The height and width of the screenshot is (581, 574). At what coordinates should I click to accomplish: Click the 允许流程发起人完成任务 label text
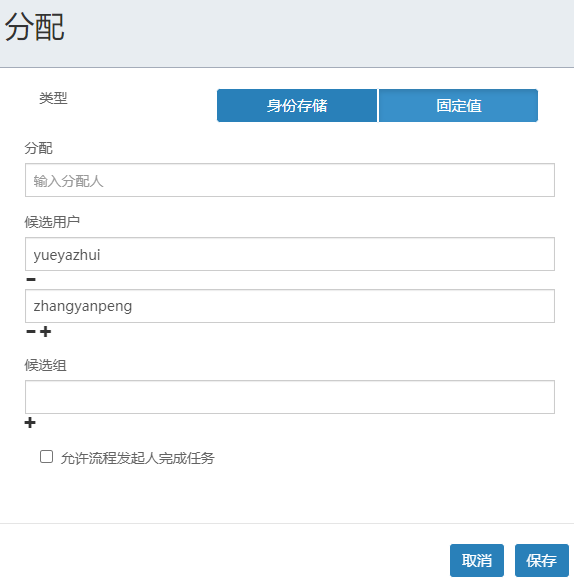pos(137,458)
